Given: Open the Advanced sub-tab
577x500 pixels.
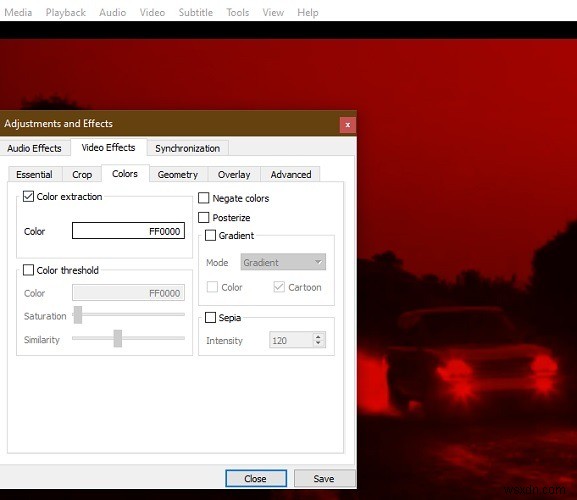Looking at the screenshot, I should click(x=291, y=174).
